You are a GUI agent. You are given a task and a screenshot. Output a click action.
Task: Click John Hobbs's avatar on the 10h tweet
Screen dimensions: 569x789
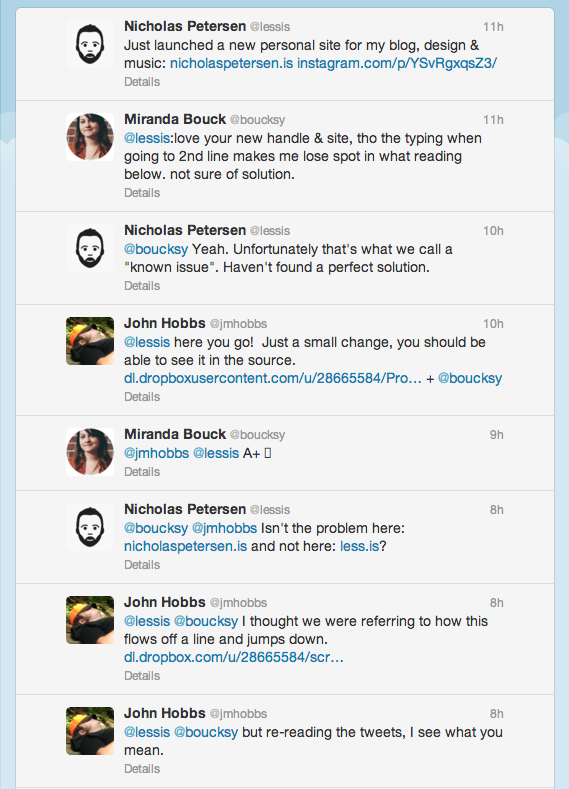coord(90,341)
